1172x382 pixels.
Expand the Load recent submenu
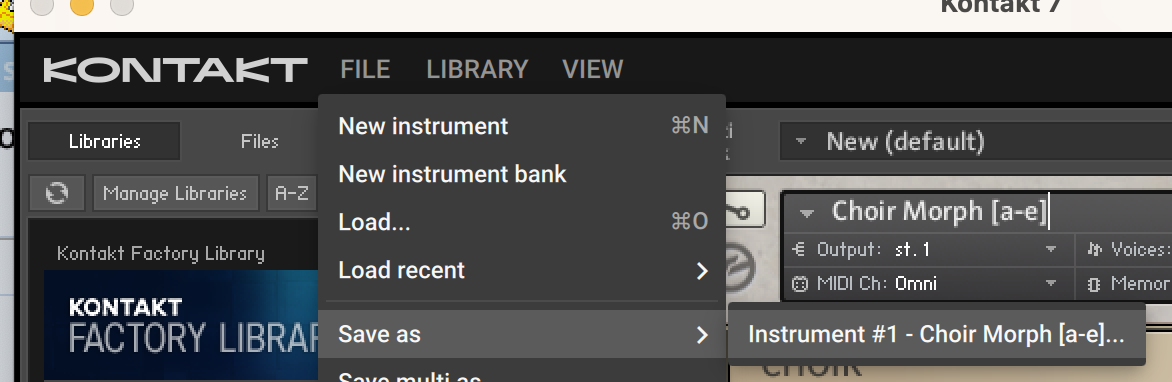tap(522, 271)
